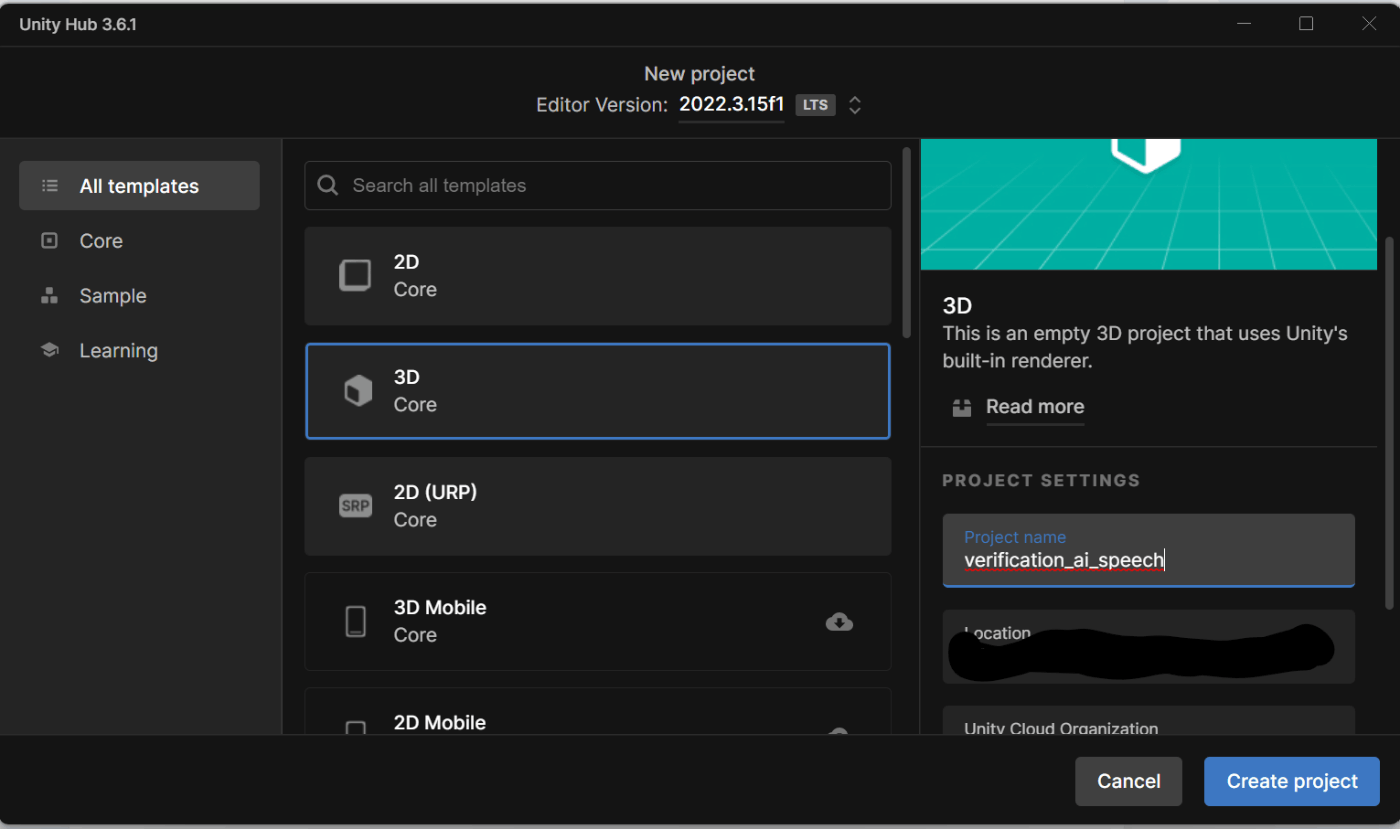
Task: Open the Learning templates category
Action: [x=139, y=351]
